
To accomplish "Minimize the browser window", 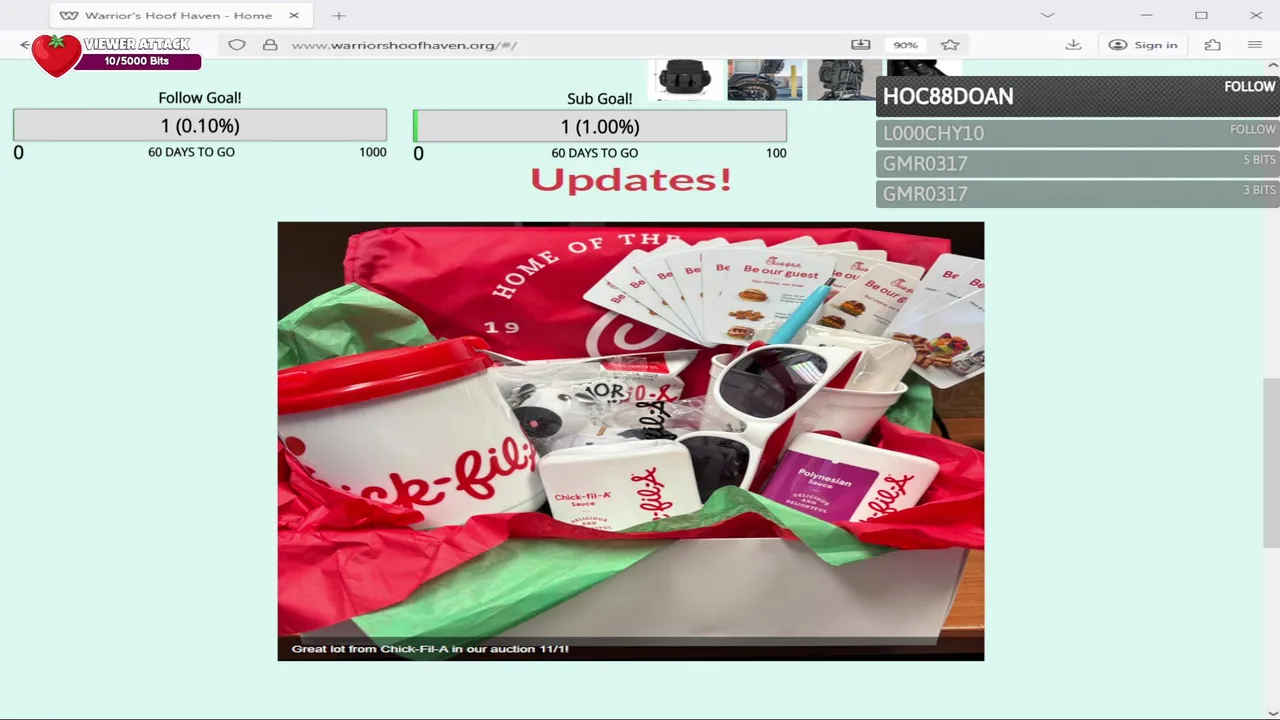I will (x=1146, y=15).
